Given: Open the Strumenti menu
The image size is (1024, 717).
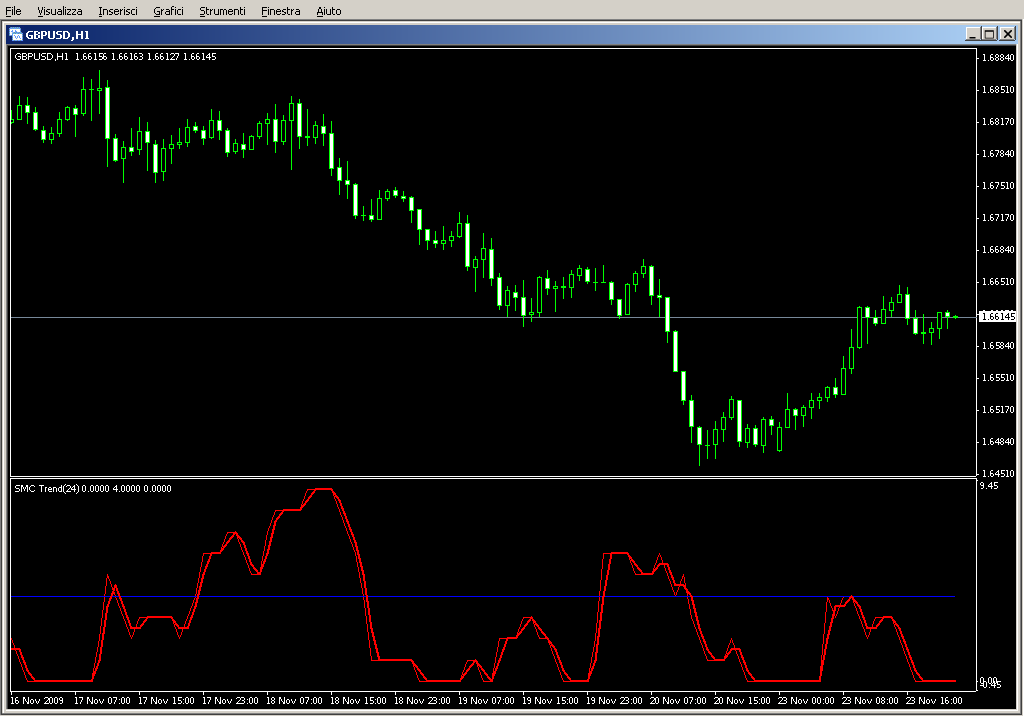Looking at the screenshot, I should 223,11.
